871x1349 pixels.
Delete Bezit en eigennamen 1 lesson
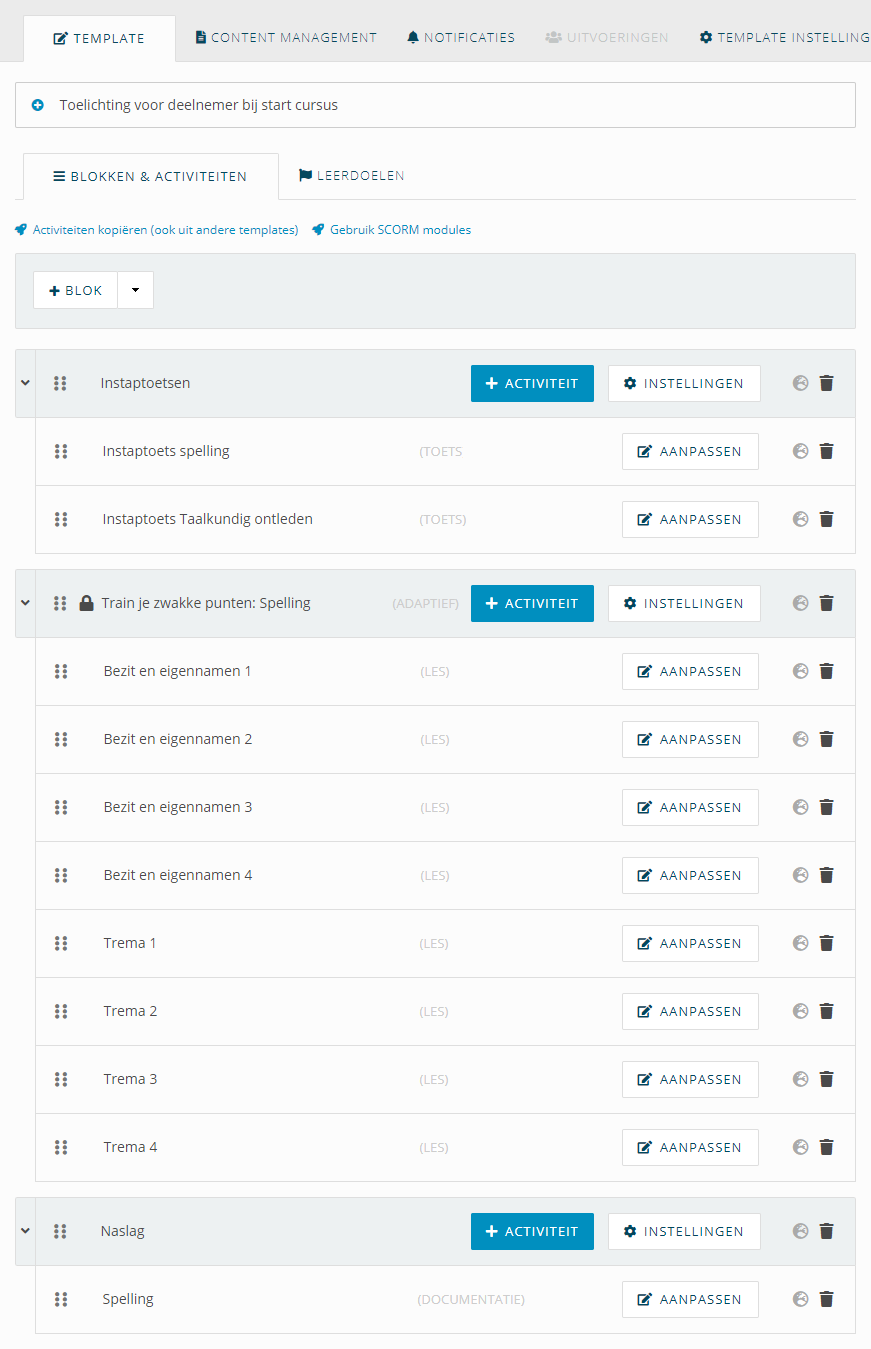(826, 671)
